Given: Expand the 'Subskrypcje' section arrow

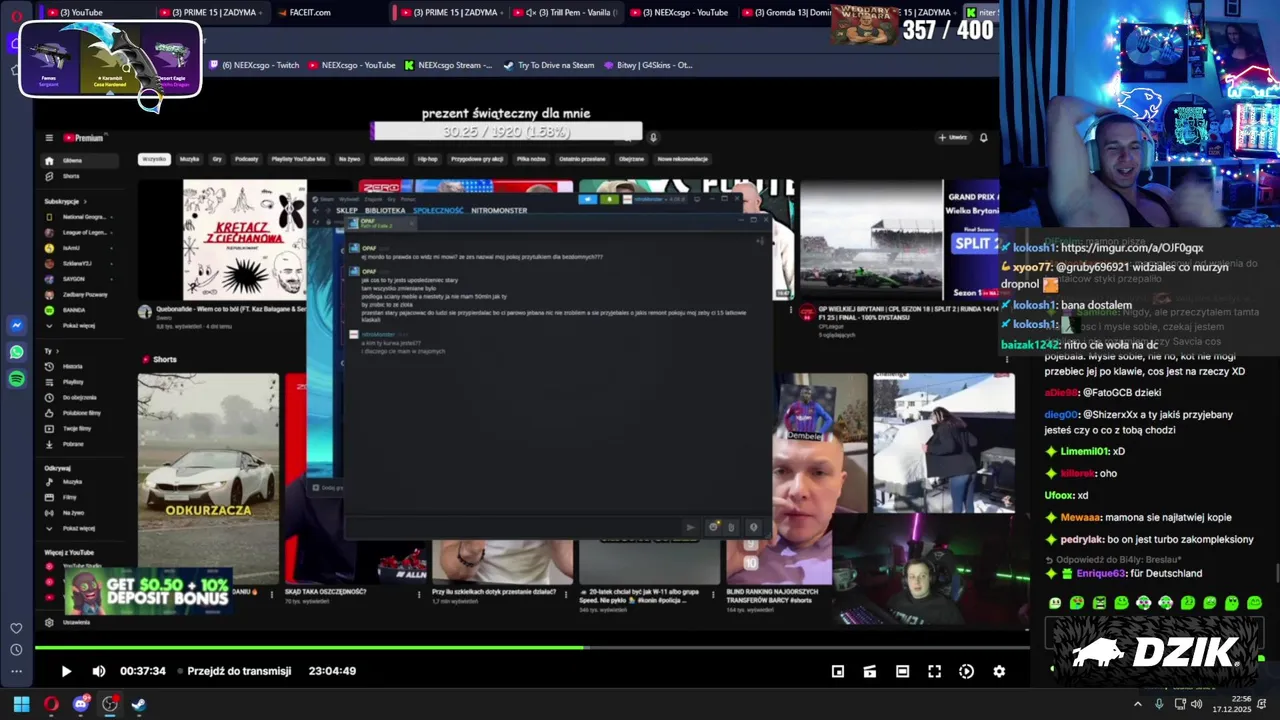Looking at the screenshot, I should (x=85, y=201).
